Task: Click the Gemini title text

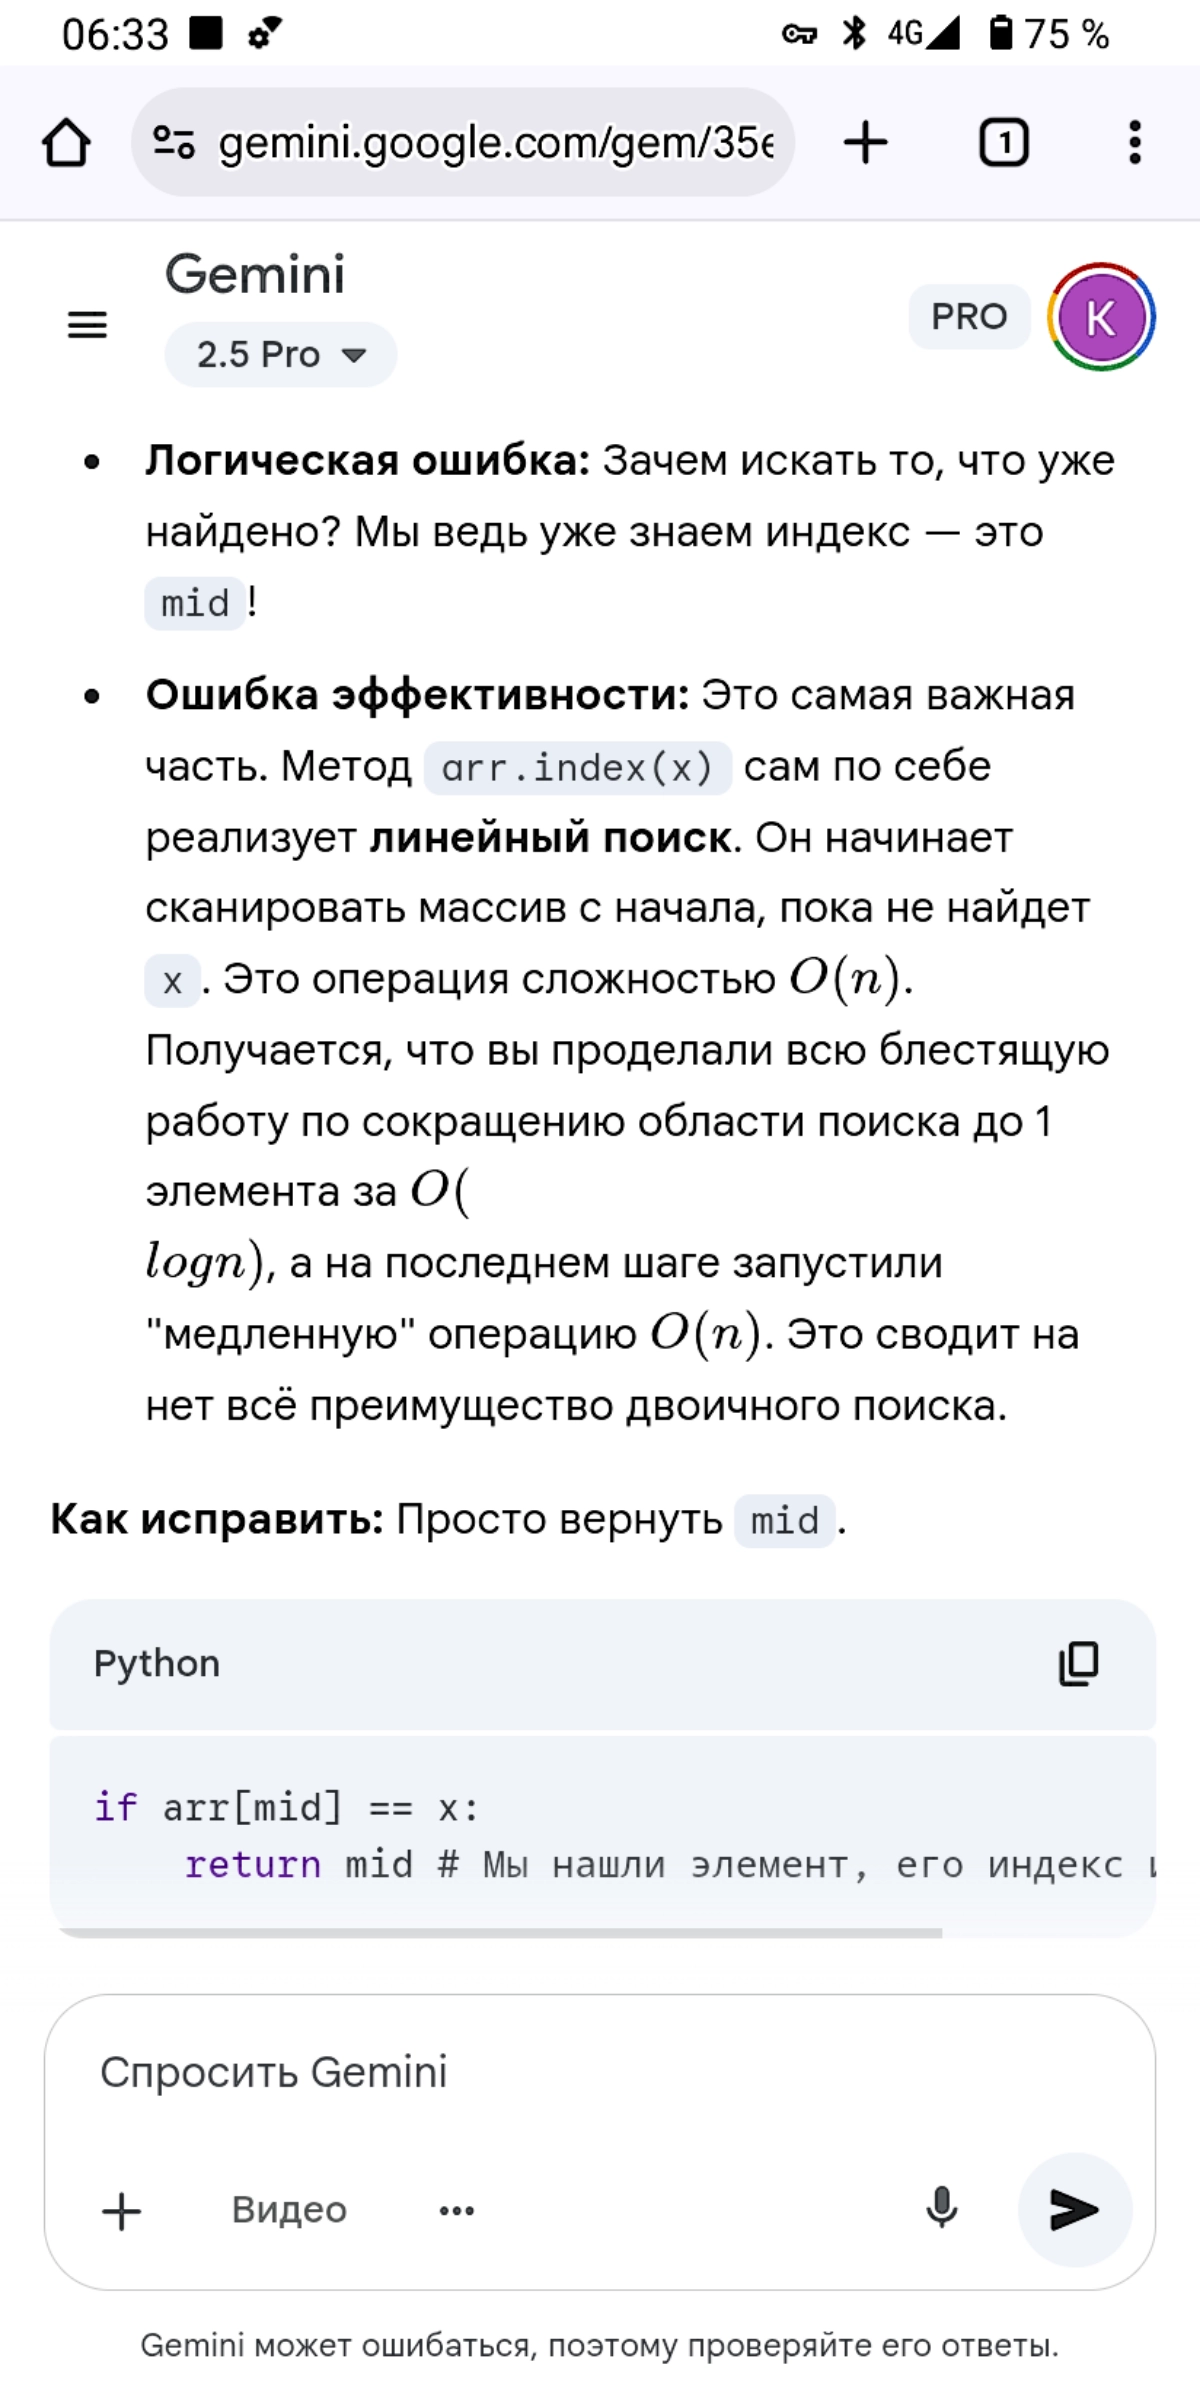Action: click(255, 274)
